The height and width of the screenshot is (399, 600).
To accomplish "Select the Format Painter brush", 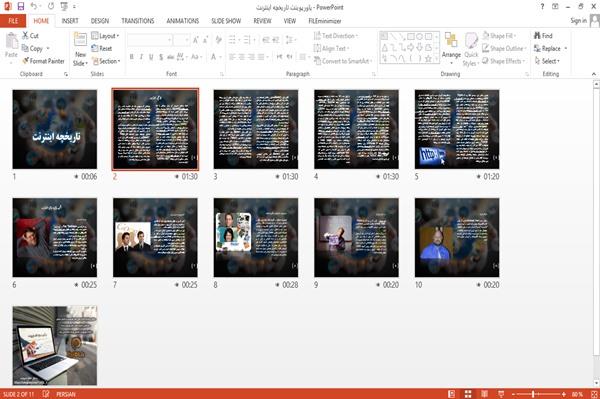I will tap(25, 61).
